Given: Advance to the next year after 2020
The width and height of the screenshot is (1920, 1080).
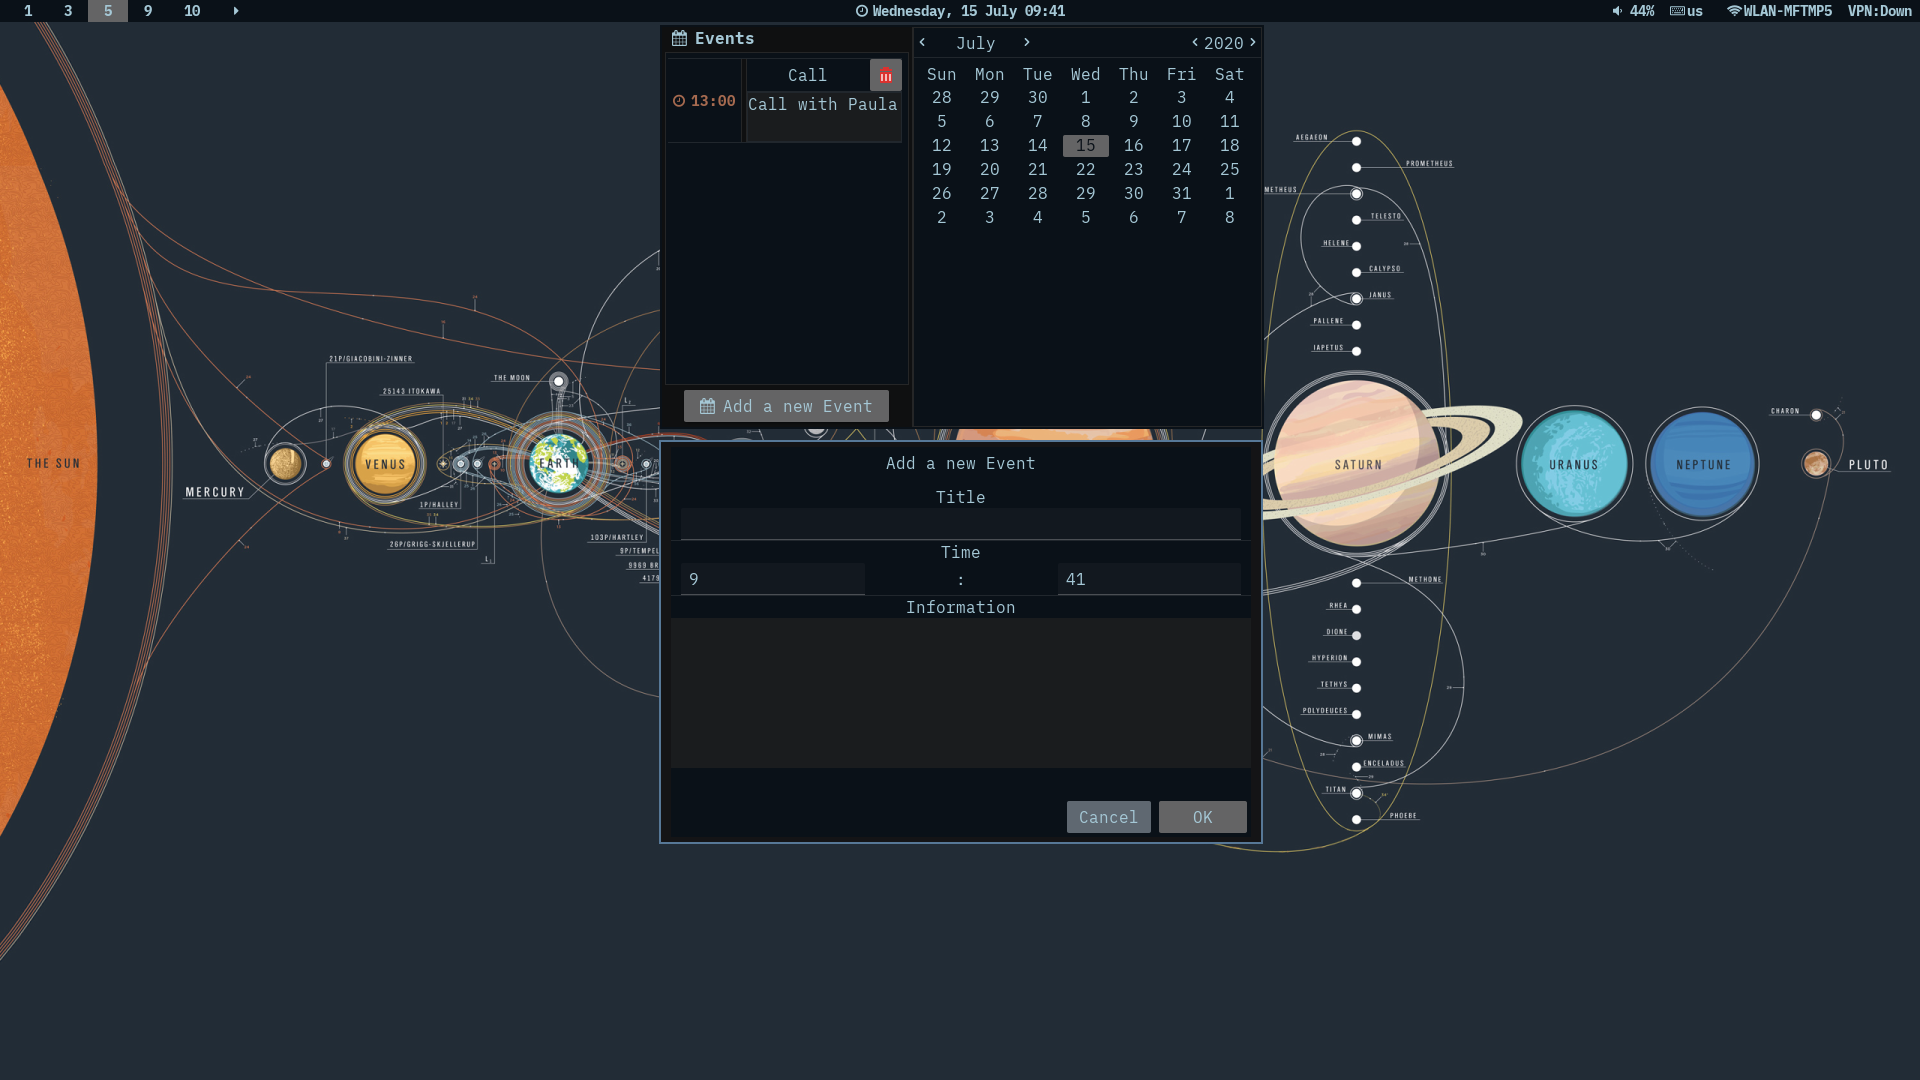Looking at the screenshot, I should click(1252, 42).
